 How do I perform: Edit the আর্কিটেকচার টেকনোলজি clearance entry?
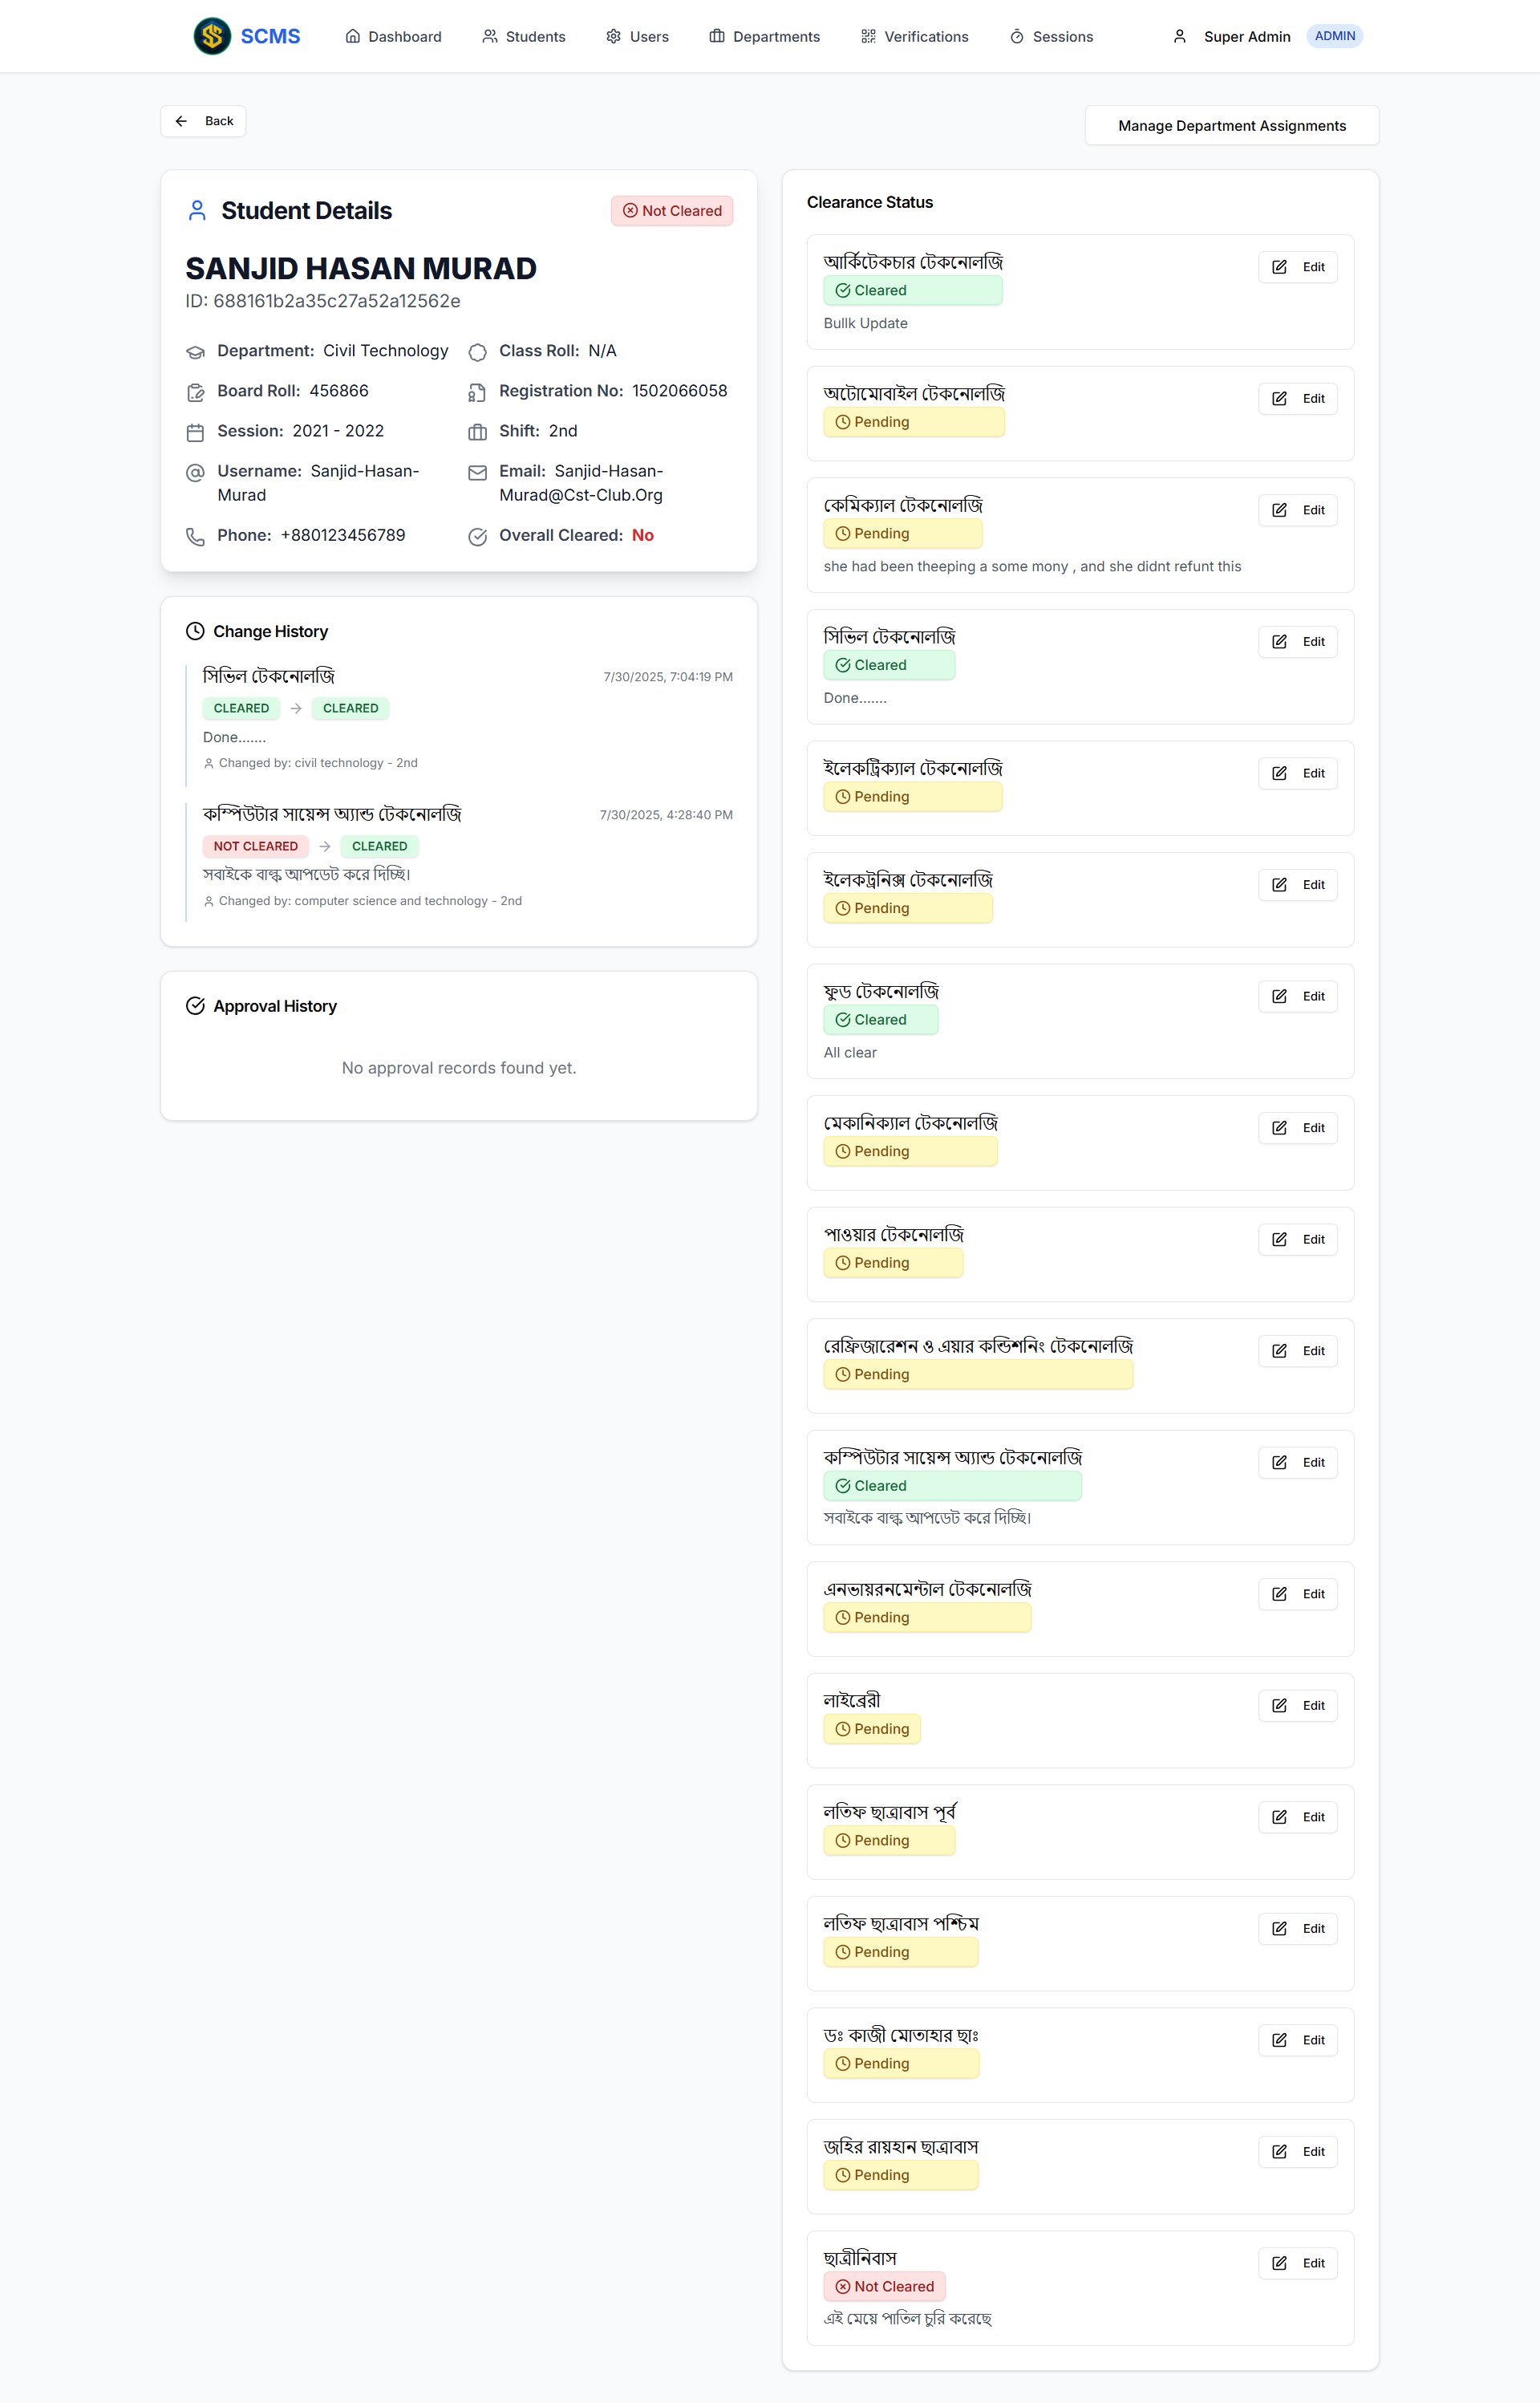[x=1297, y=267]
